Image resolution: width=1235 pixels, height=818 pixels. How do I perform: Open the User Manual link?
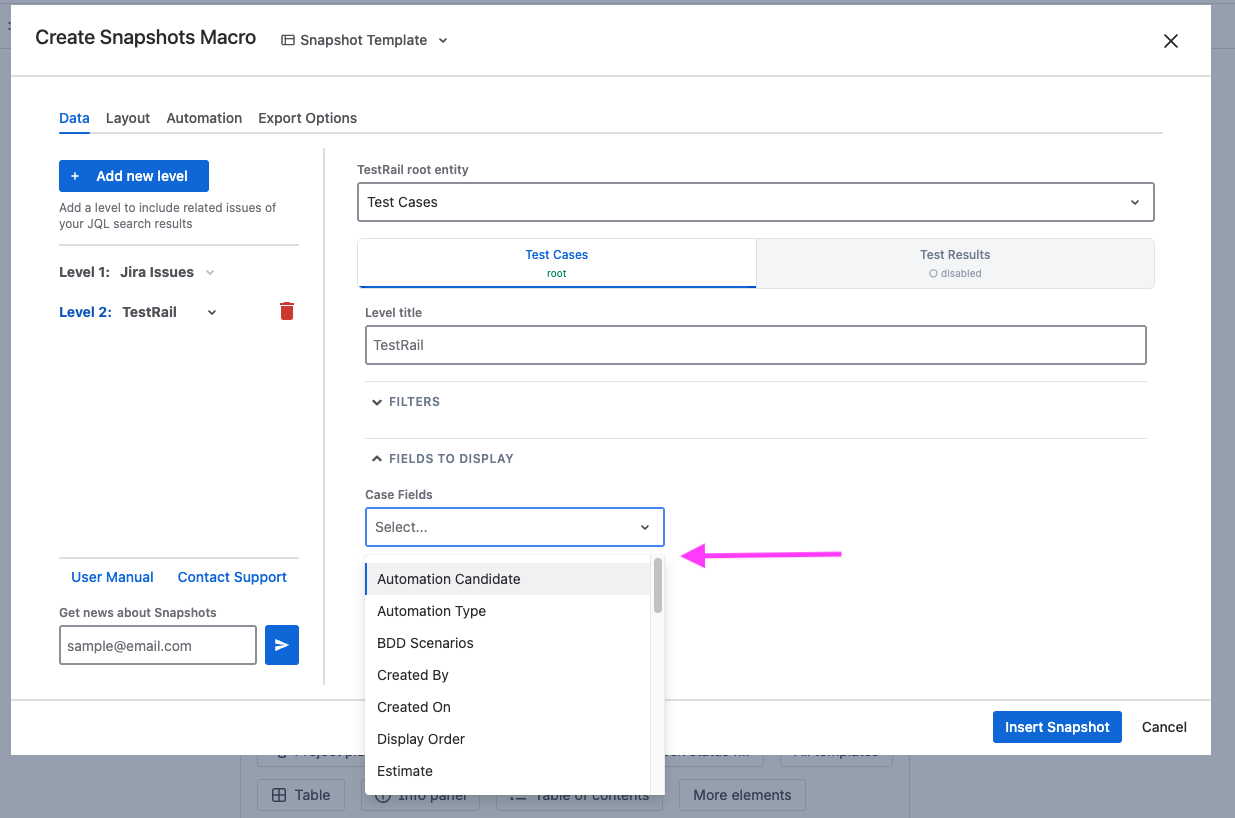click(x=112, y=577)
